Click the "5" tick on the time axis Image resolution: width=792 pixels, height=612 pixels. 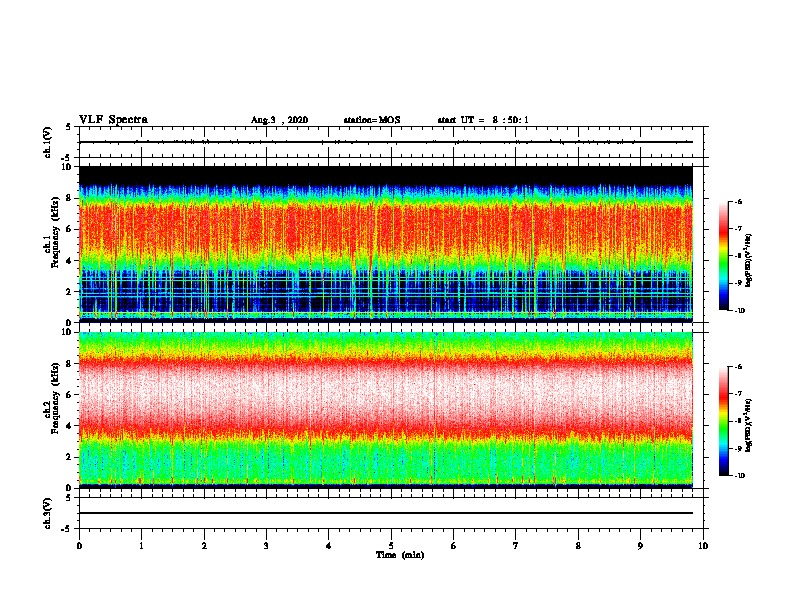391,546
